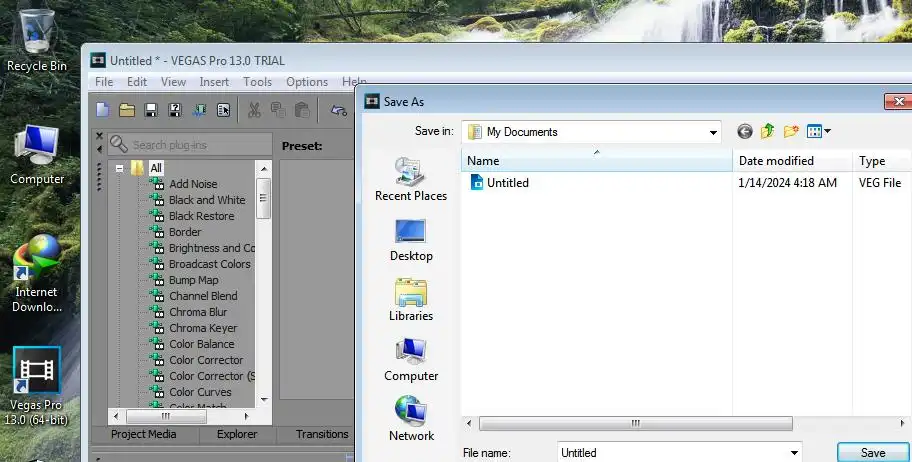Click the Recycle Bin desktop icon
The height and width of the screenshot is (462, 912).
(x=37, y=41)
